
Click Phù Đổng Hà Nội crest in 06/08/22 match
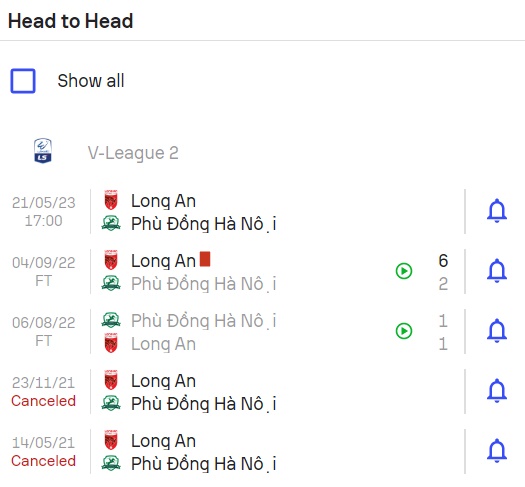[x=111, y=320]
